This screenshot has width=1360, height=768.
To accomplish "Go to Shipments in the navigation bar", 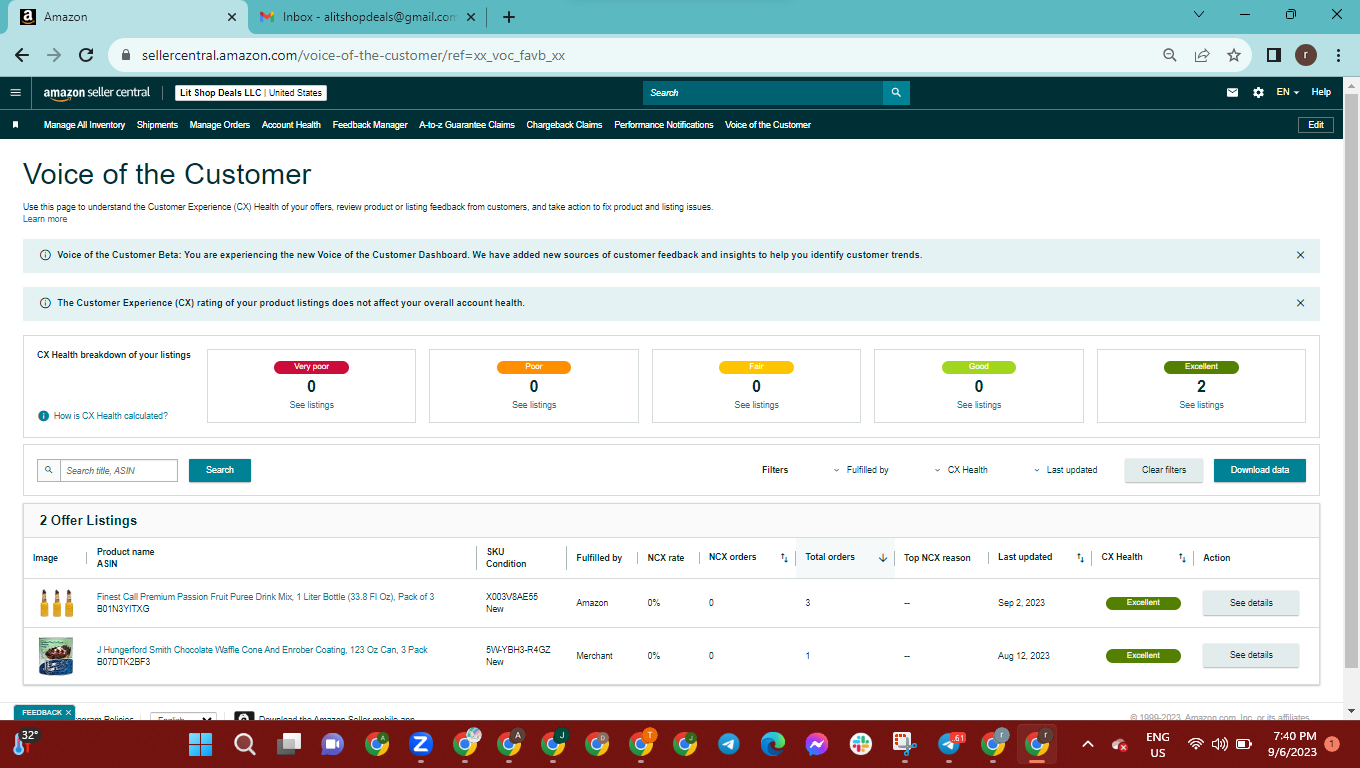I will pyautogui.click(x=157, y=125).
